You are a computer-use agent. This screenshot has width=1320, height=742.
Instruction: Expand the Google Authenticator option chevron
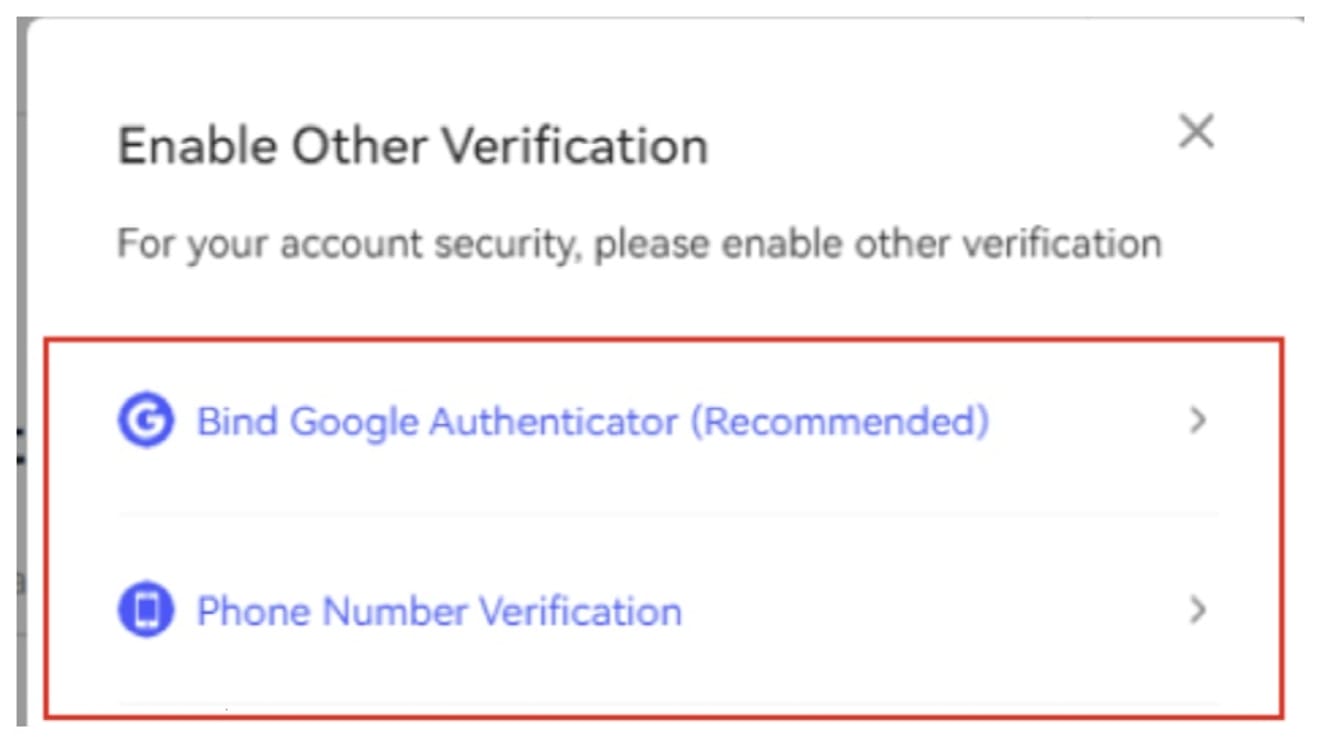click(1197, 421)
